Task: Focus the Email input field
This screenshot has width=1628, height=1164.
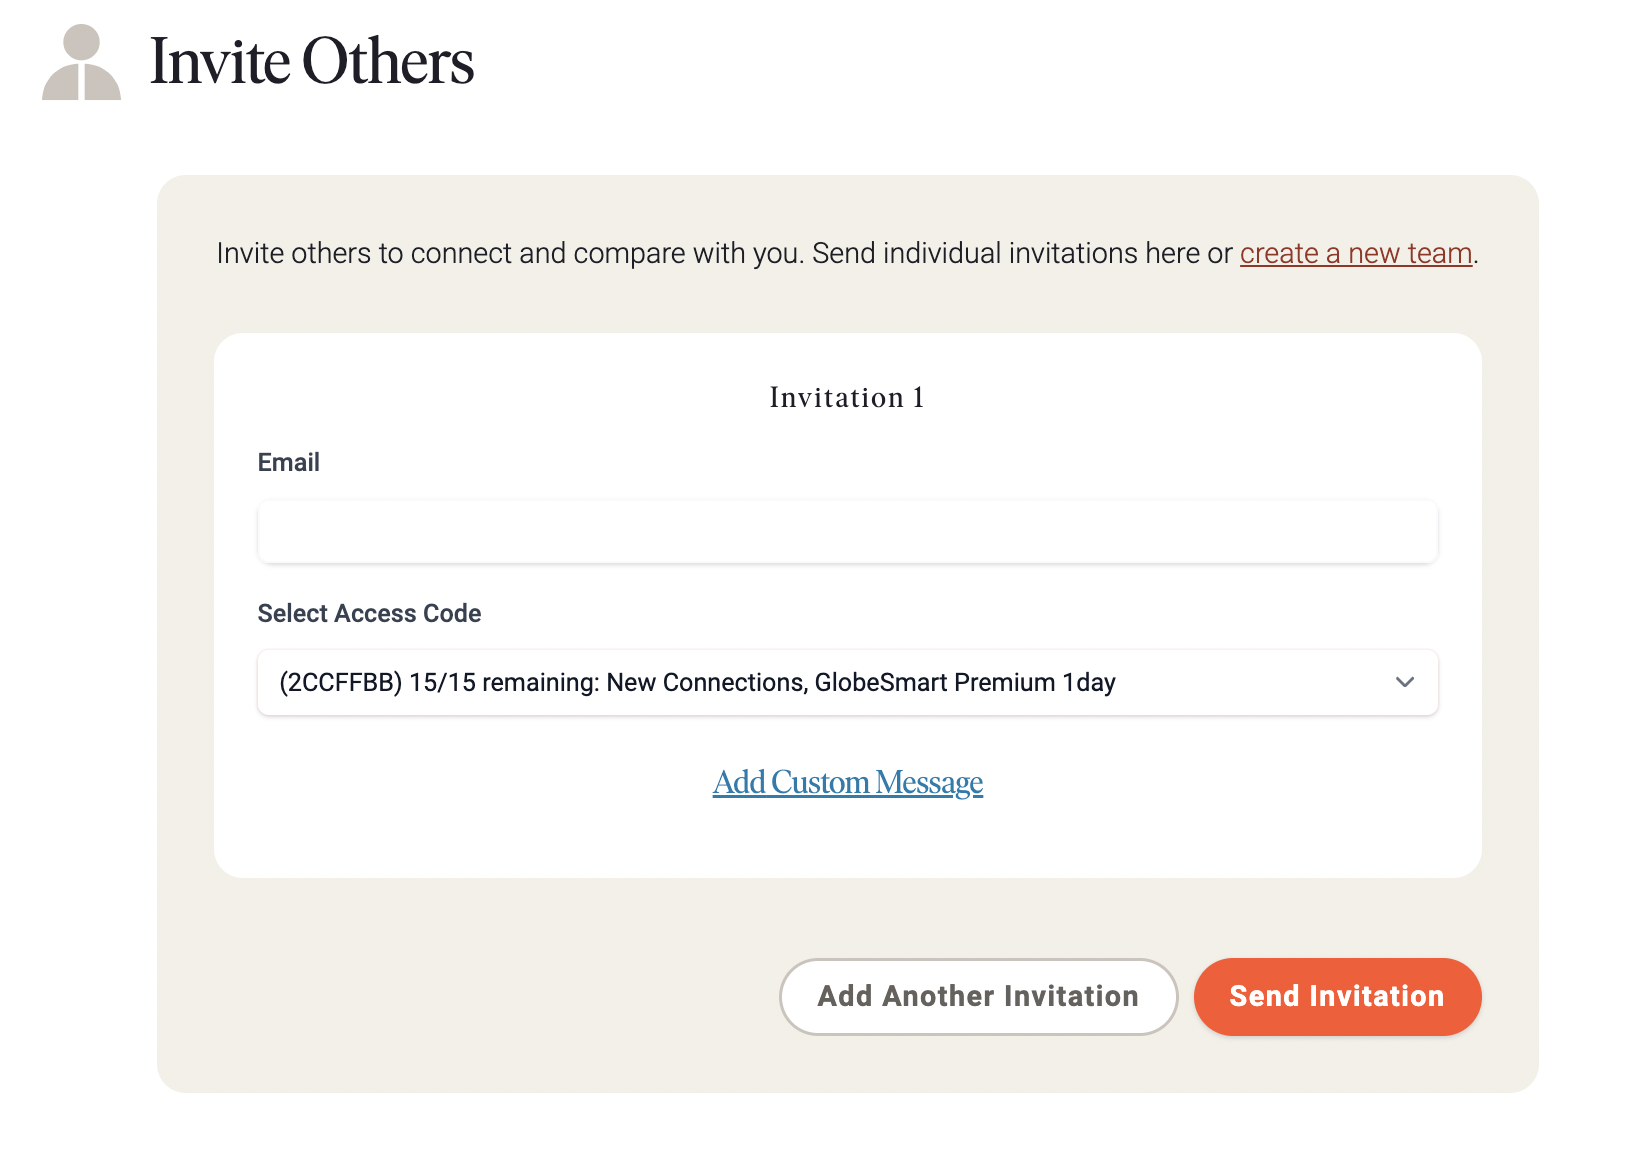Action: (847, 532)
